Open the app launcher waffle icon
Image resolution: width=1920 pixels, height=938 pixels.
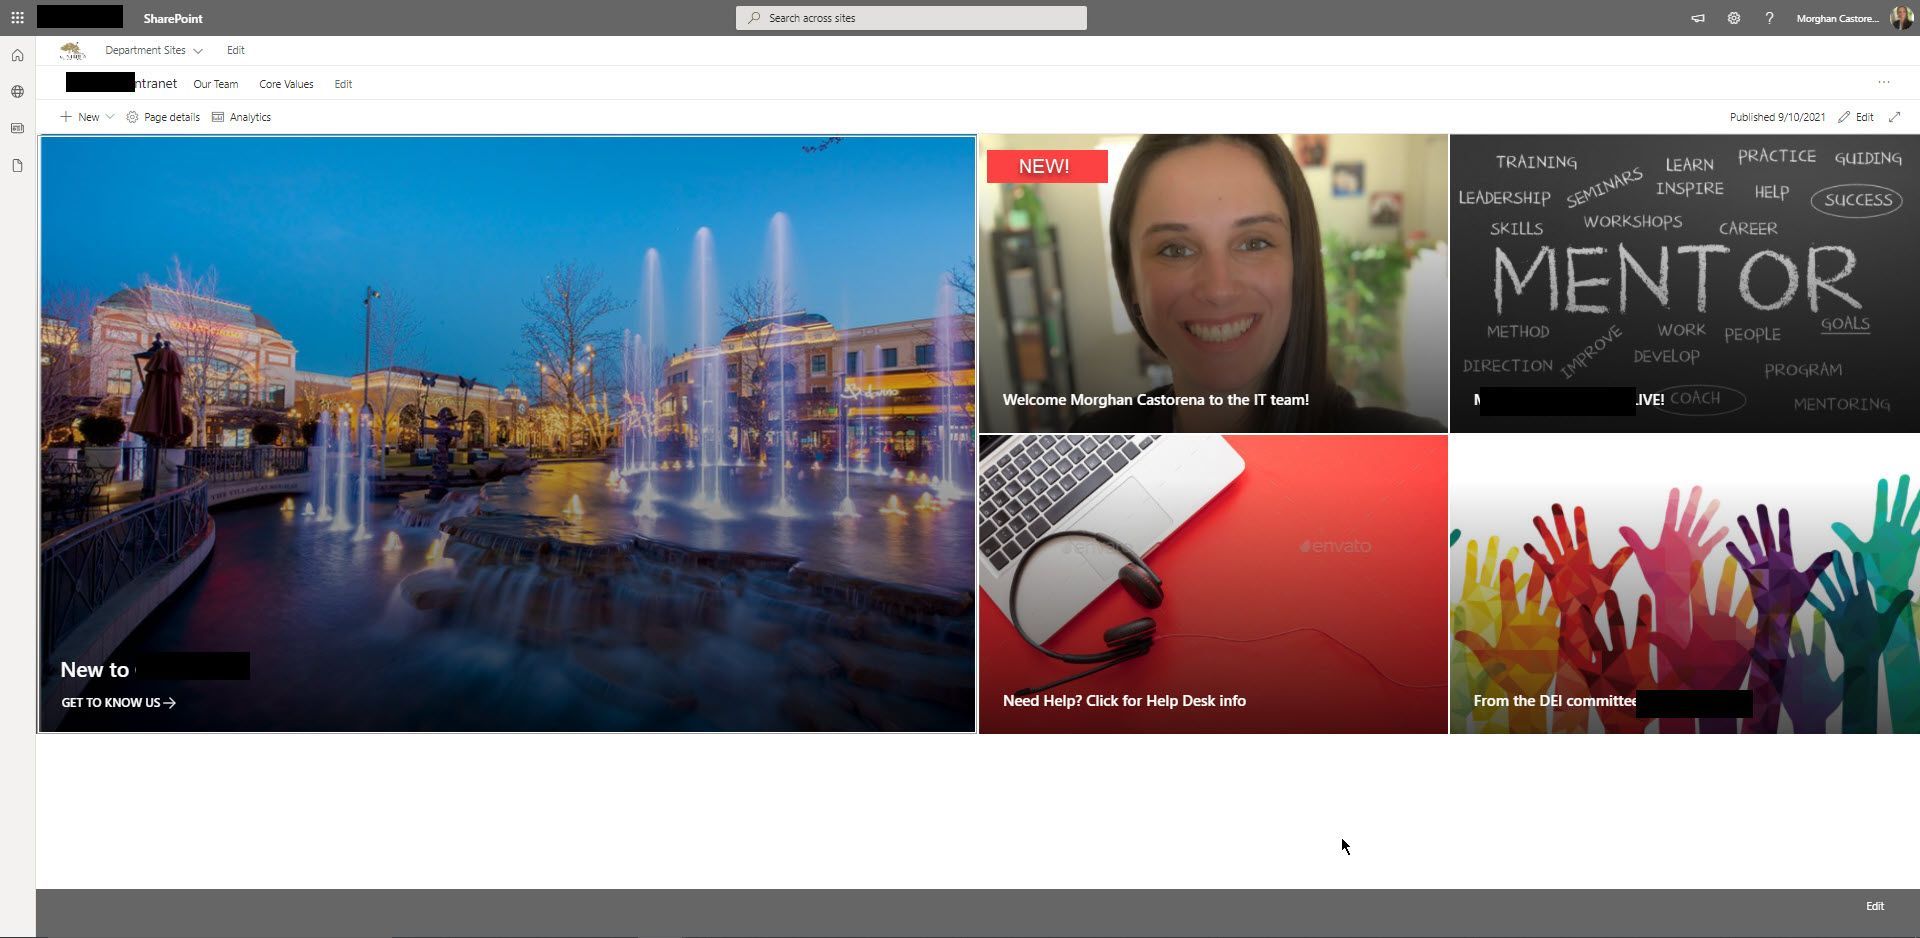pos(17,18)
